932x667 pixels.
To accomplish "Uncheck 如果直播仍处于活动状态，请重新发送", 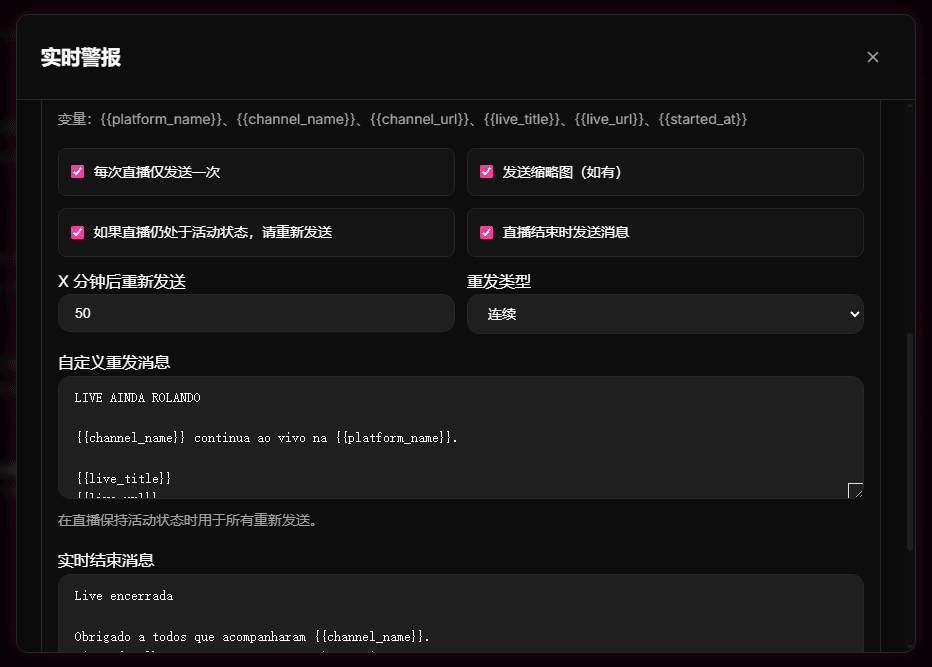I will 77,232.
